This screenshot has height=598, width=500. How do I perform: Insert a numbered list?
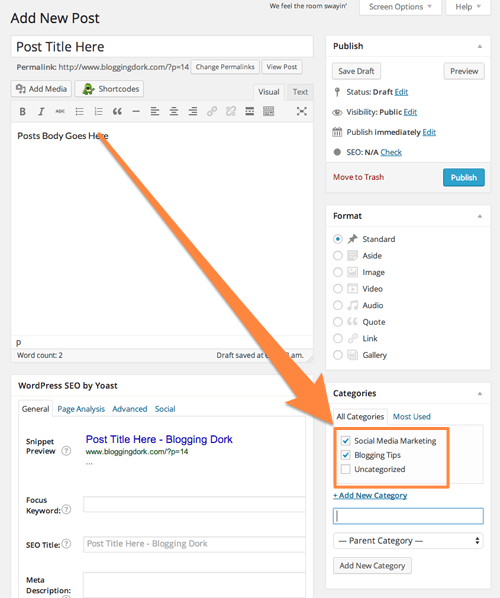point(98,111)
